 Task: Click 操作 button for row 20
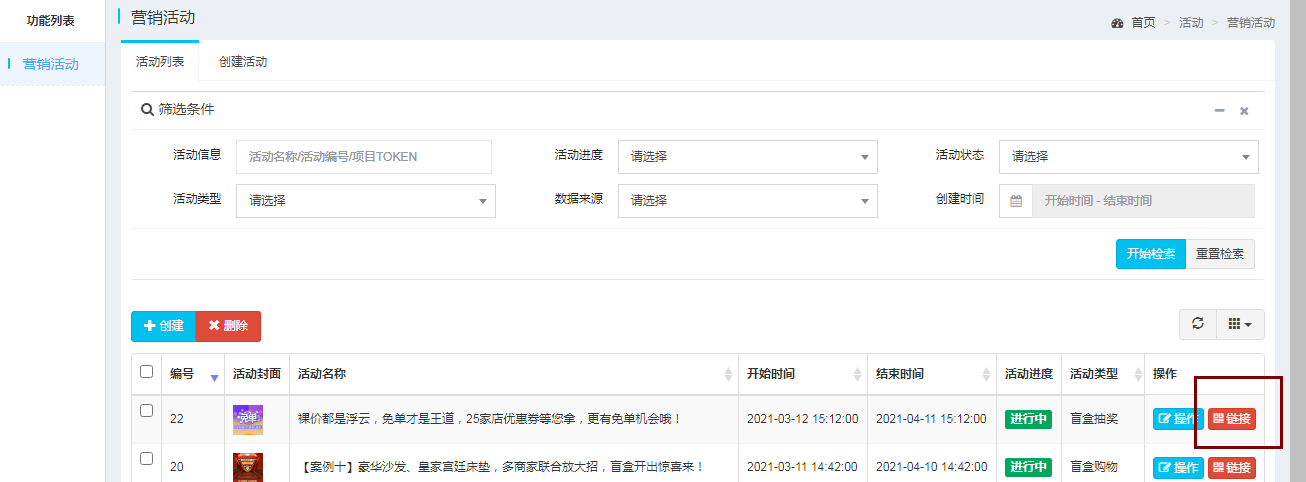coord(1178,467)
